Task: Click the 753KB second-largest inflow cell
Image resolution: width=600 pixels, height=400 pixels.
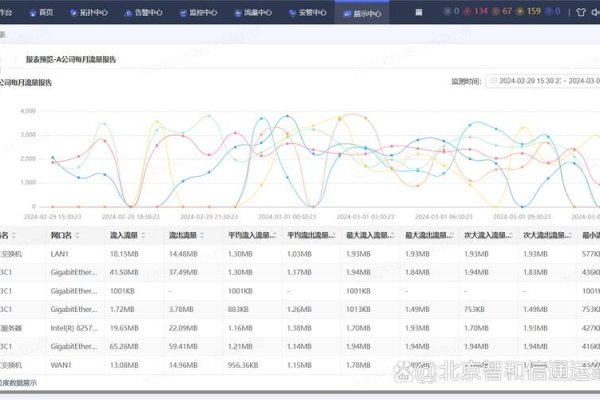Action: pyautogui.click(x=474, y=309)
